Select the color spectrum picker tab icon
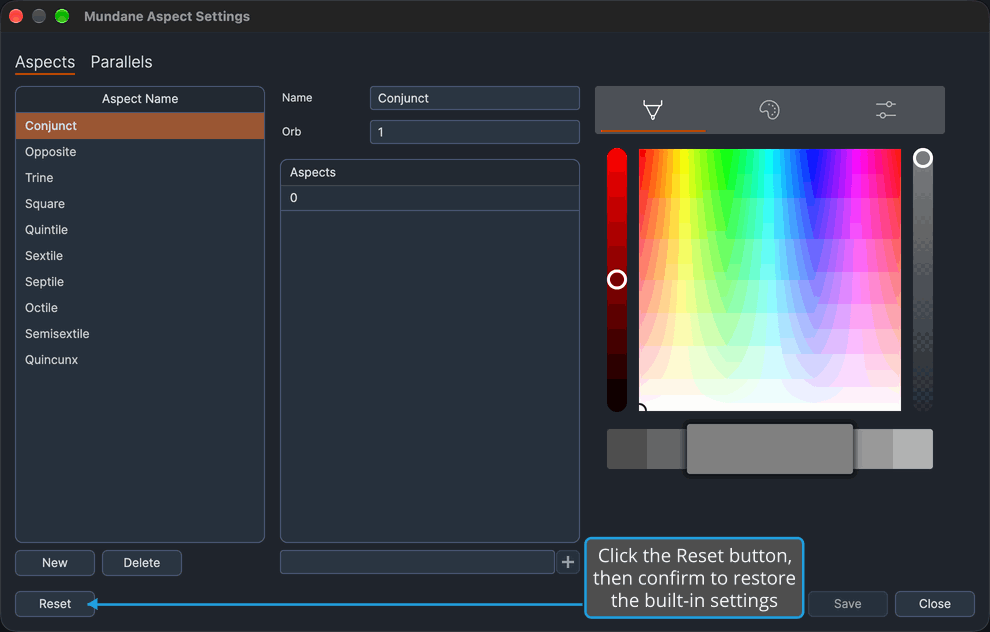This screenshot has height=632, width=990. tap(653, 110)
